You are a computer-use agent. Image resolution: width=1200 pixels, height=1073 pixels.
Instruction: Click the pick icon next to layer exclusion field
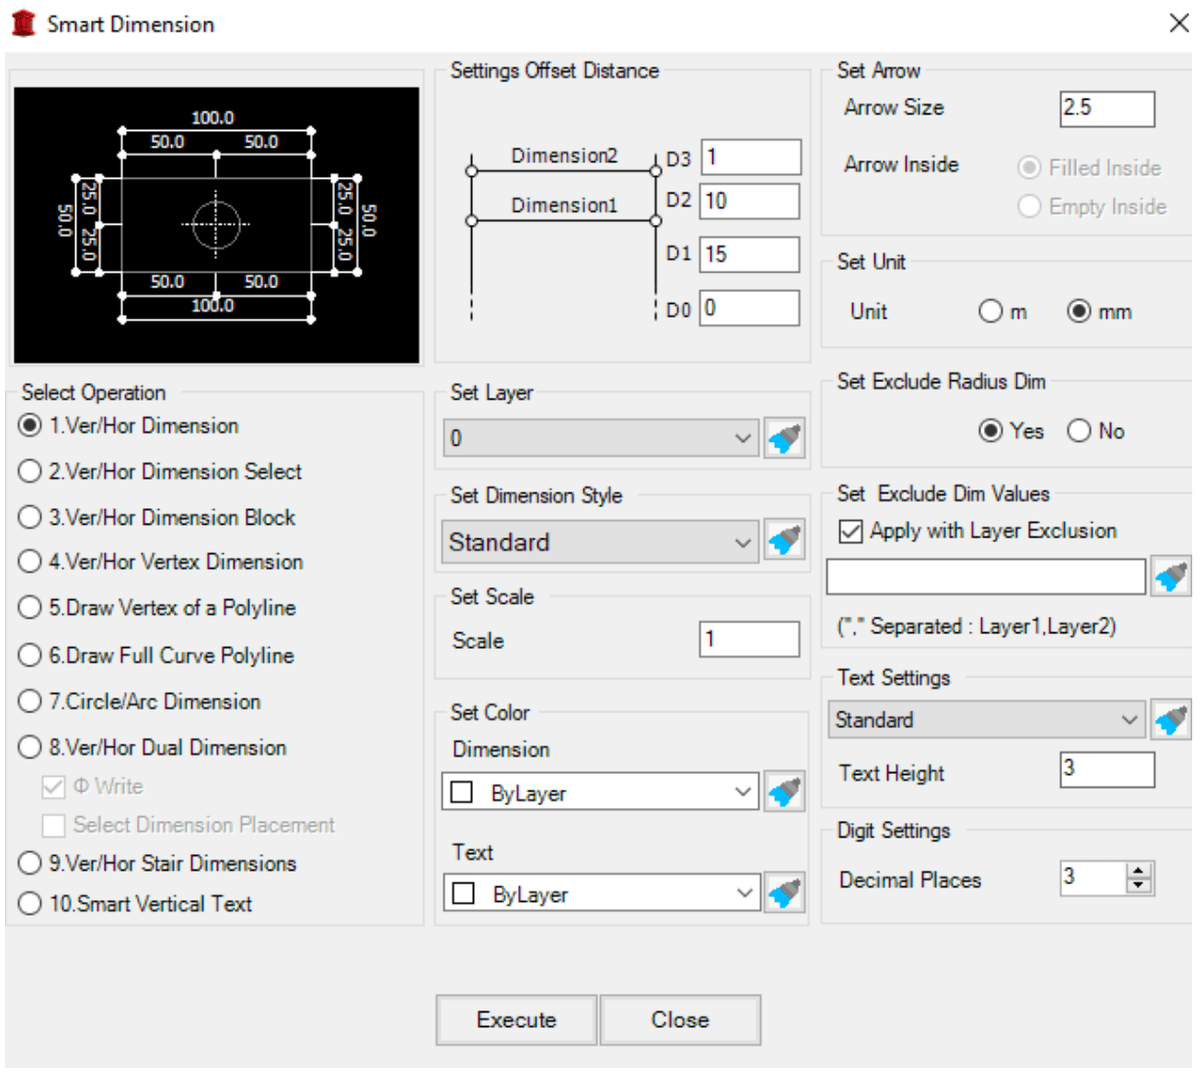[1170, 576]
